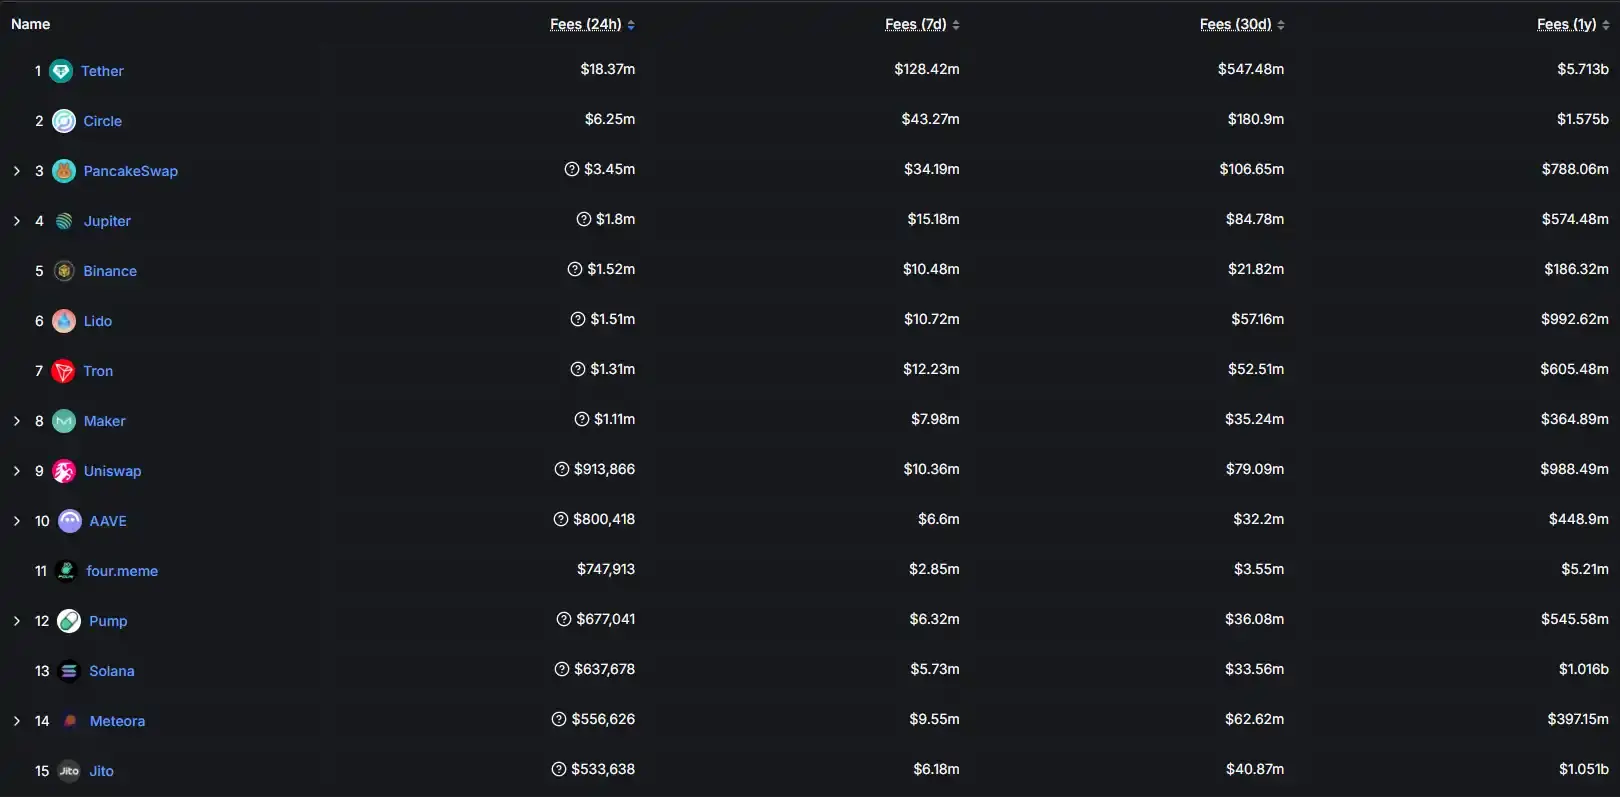Screen dimensions: 1620x797
Task: Click the Jito logo icon
Action: (69, 771)
